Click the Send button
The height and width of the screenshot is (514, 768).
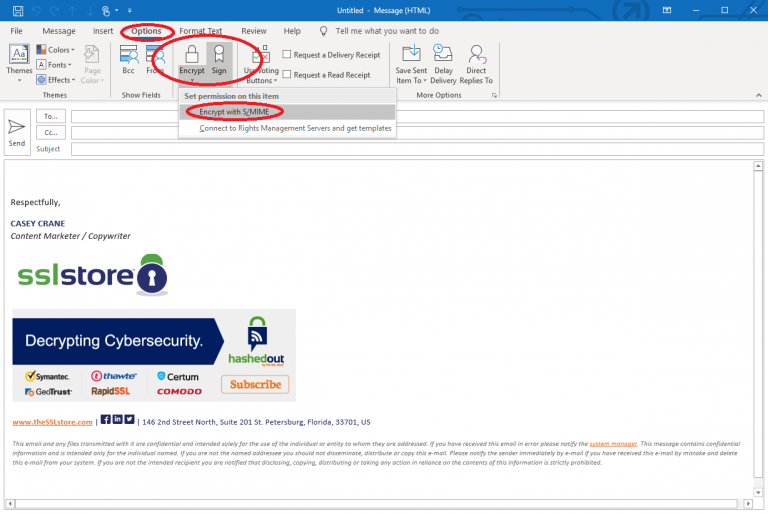pos(17,132)
